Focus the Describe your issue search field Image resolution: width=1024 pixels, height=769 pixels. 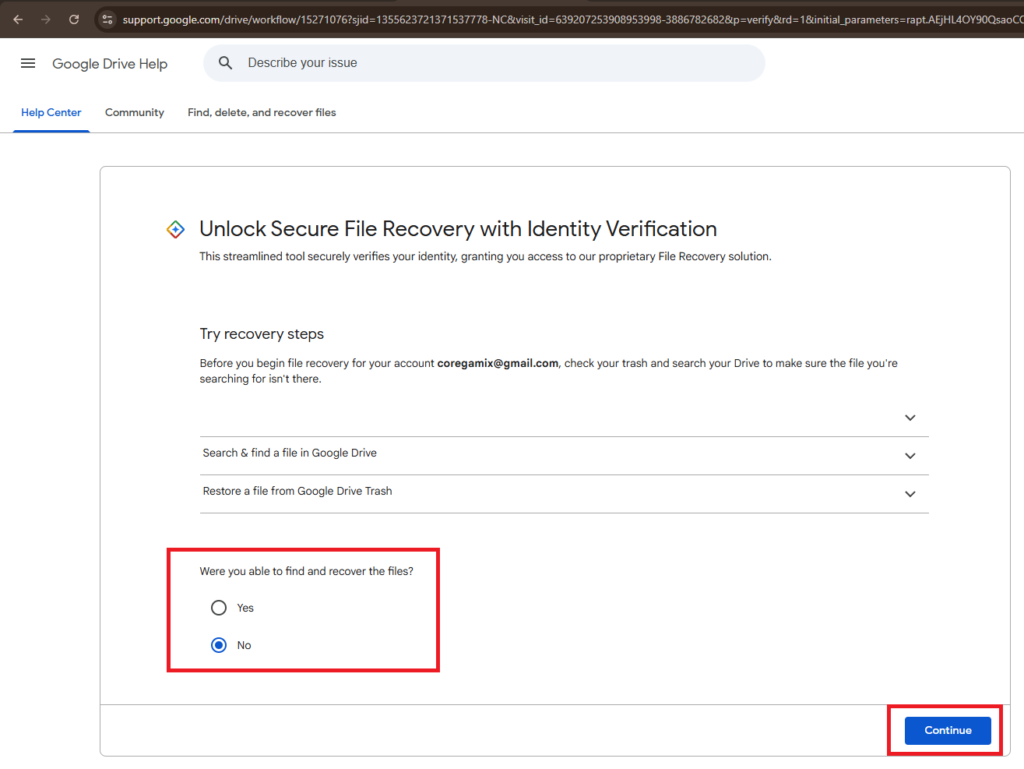click(x=484, y=63)
